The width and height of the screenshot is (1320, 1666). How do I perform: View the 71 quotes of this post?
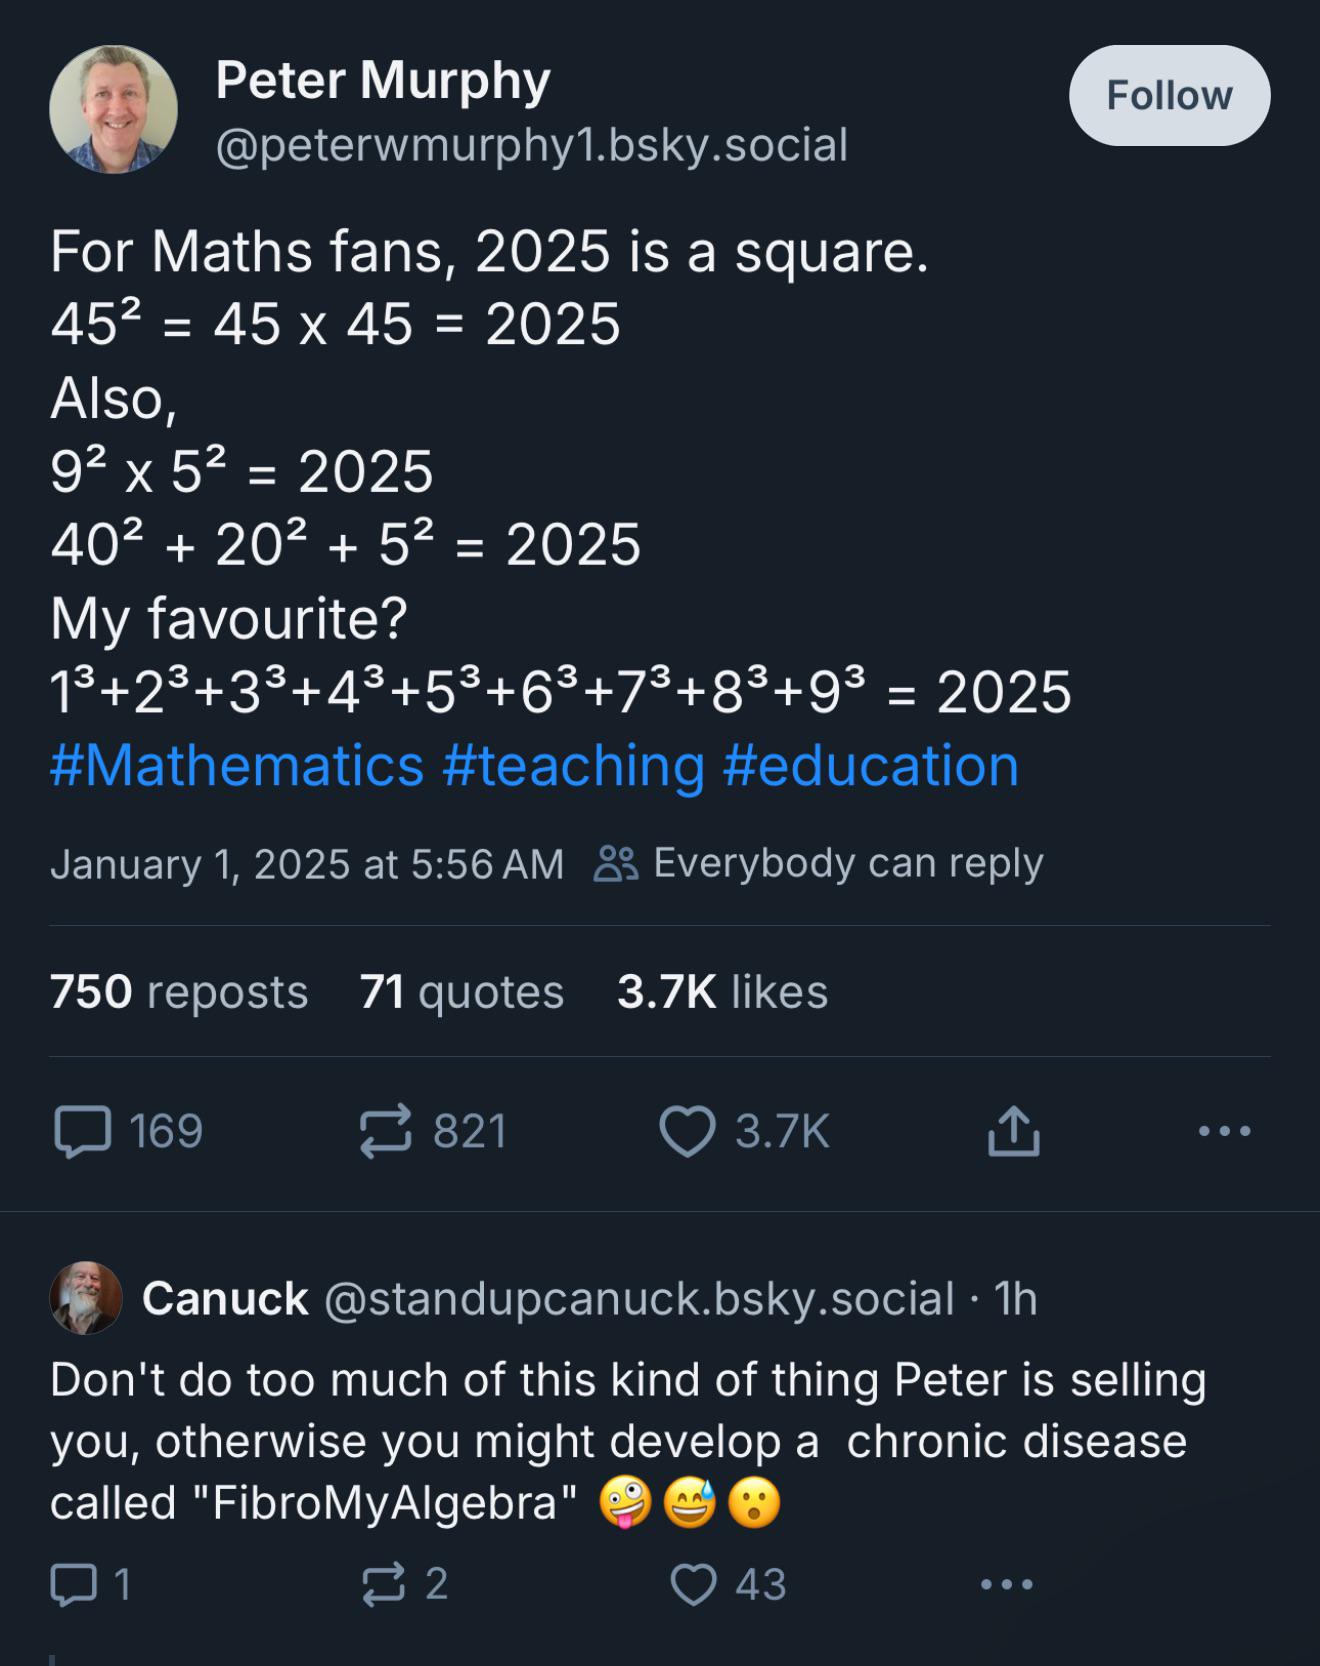459,992
